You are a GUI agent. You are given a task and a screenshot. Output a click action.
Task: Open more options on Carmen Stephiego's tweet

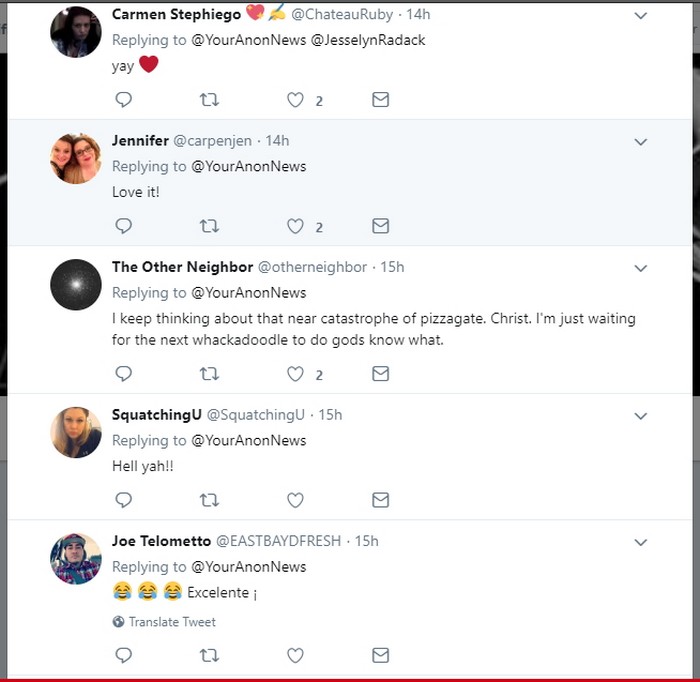tap(641, 16)
